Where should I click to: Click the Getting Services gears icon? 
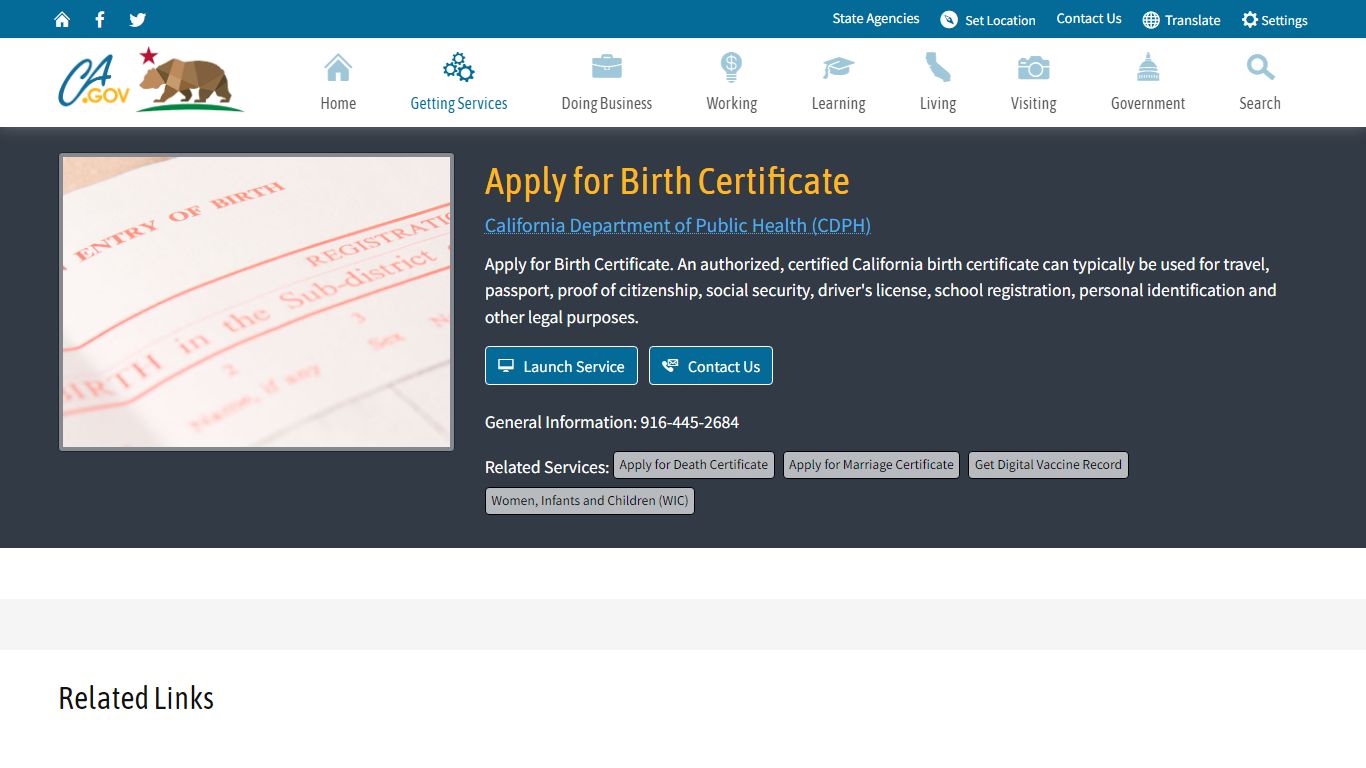[459, 68]
